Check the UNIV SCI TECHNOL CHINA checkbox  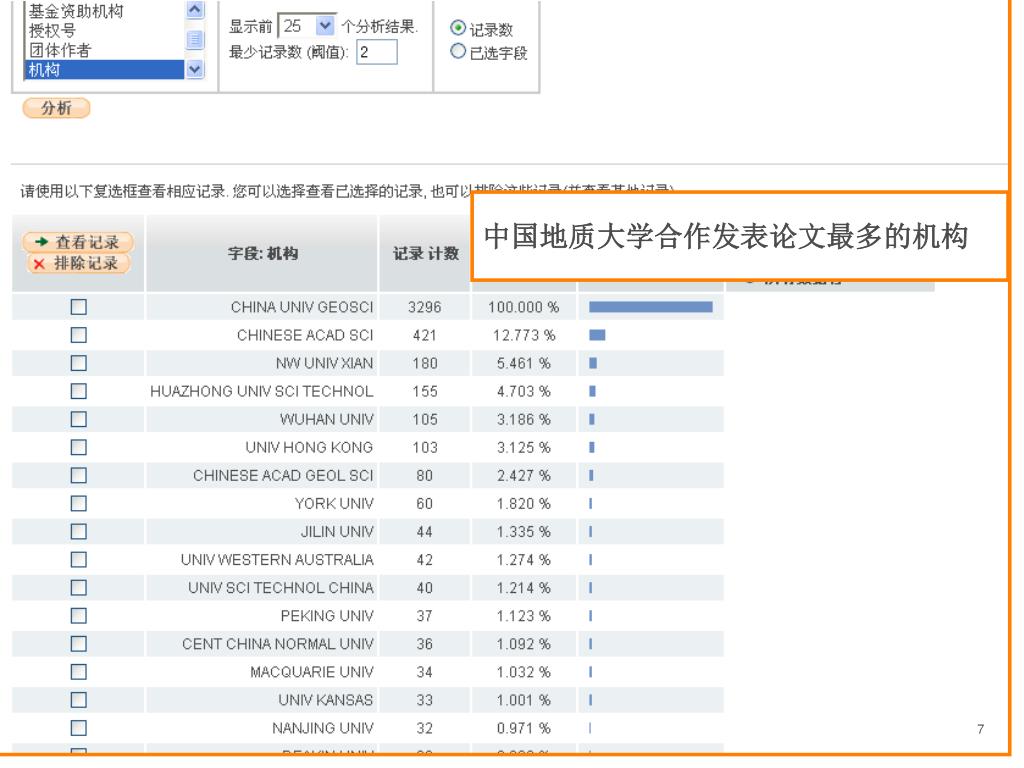pyautogui.click(x=78, y=588)
